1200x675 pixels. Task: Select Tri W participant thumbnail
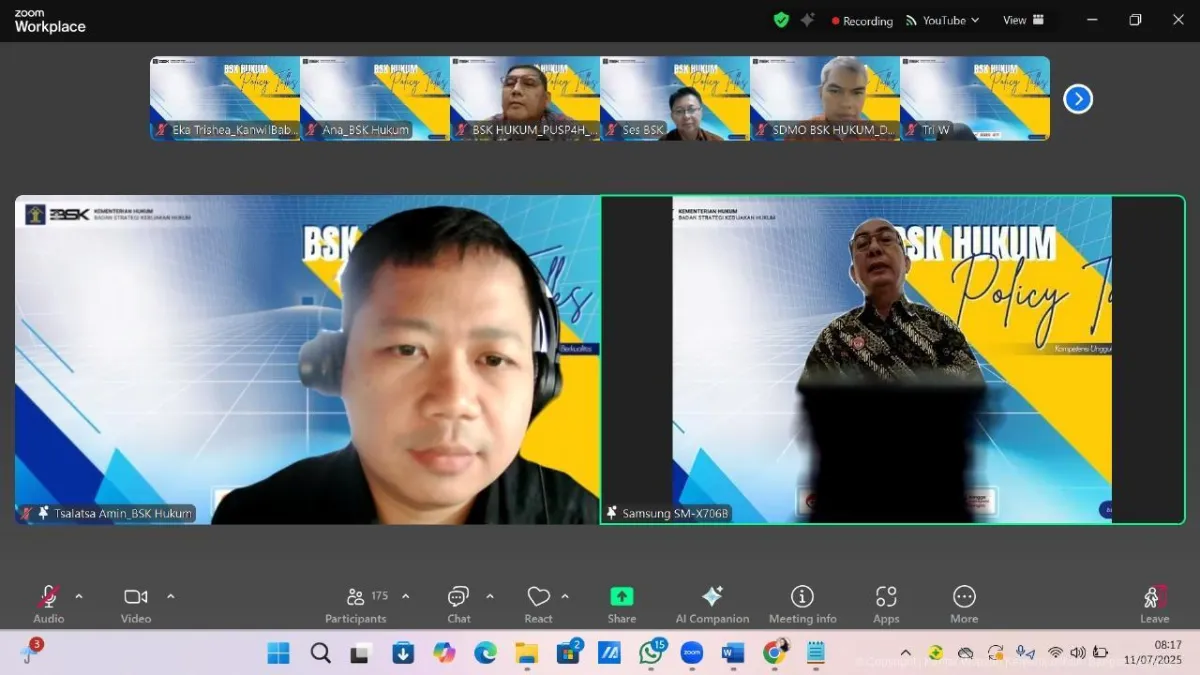[975, 98]
